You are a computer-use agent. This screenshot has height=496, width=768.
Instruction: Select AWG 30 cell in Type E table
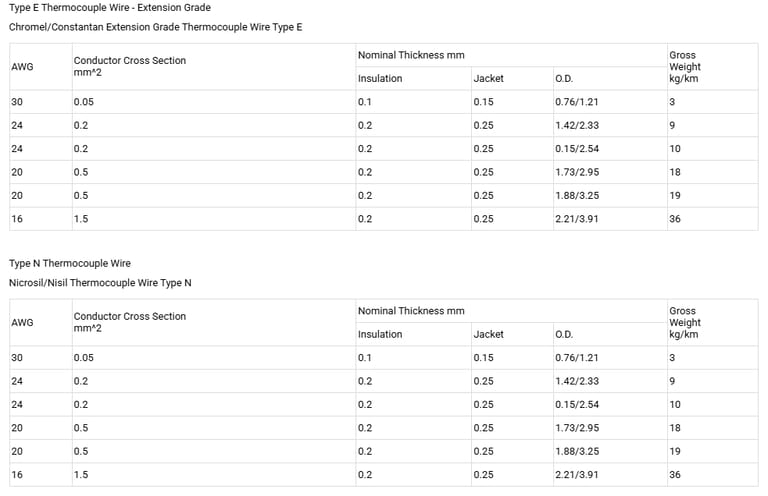coord(17,102)
